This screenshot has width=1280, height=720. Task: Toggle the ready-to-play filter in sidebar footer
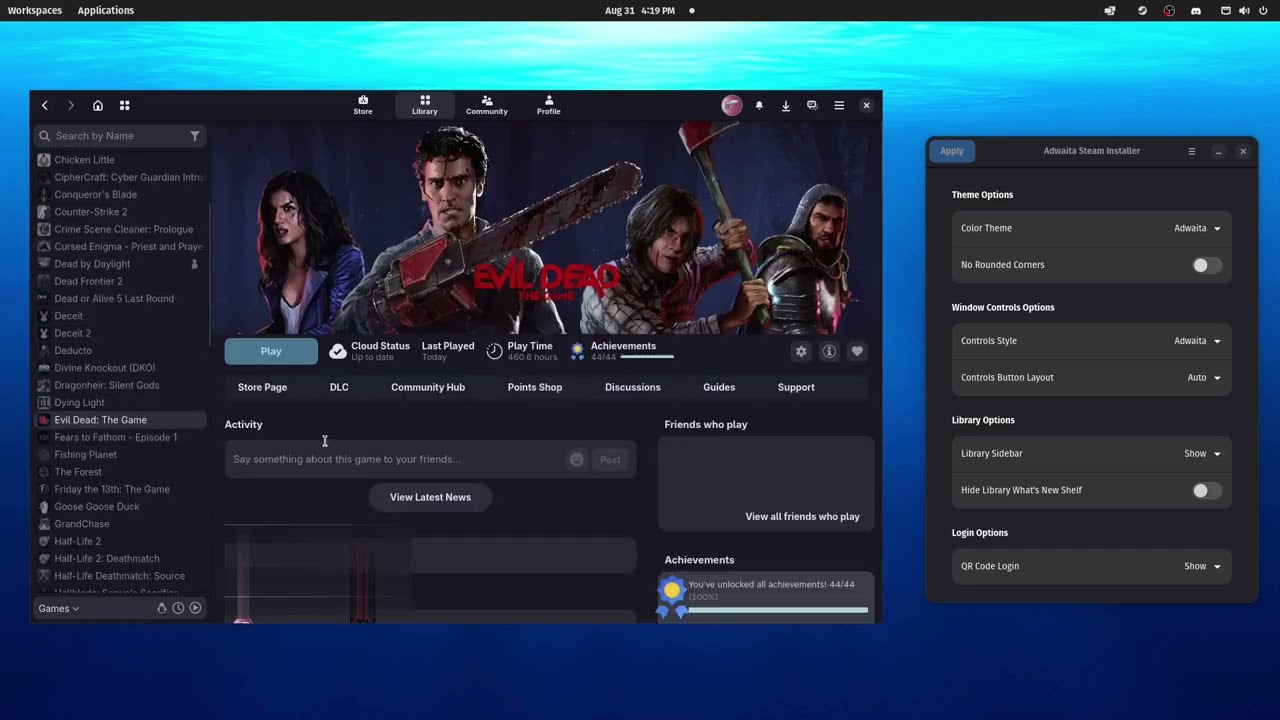(195, 608)
